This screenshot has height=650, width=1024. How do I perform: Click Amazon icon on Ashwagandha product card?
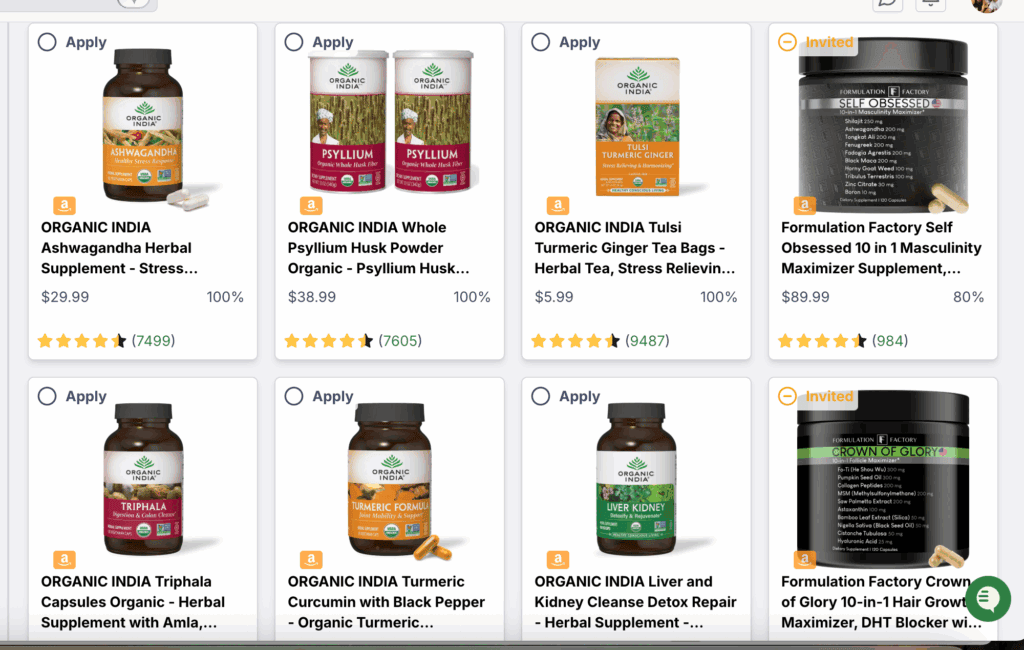pos(64,206)
